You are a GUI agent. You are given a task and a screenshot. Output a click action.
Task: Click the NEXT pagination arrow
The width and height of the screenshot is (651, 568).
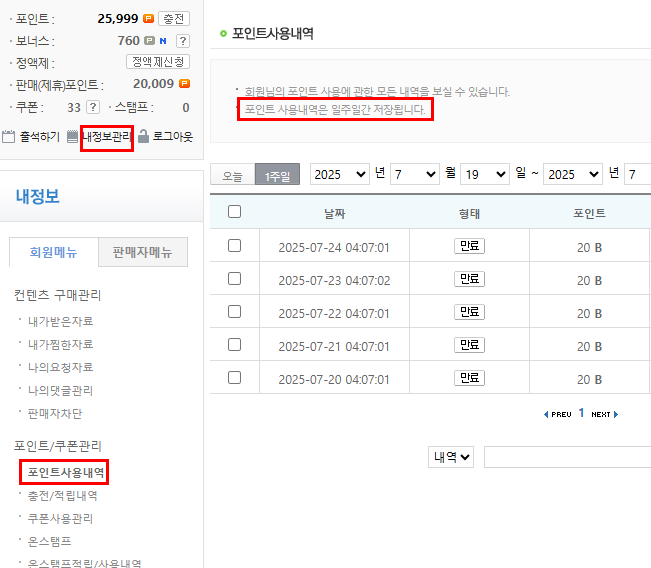(x=605, y=414)
